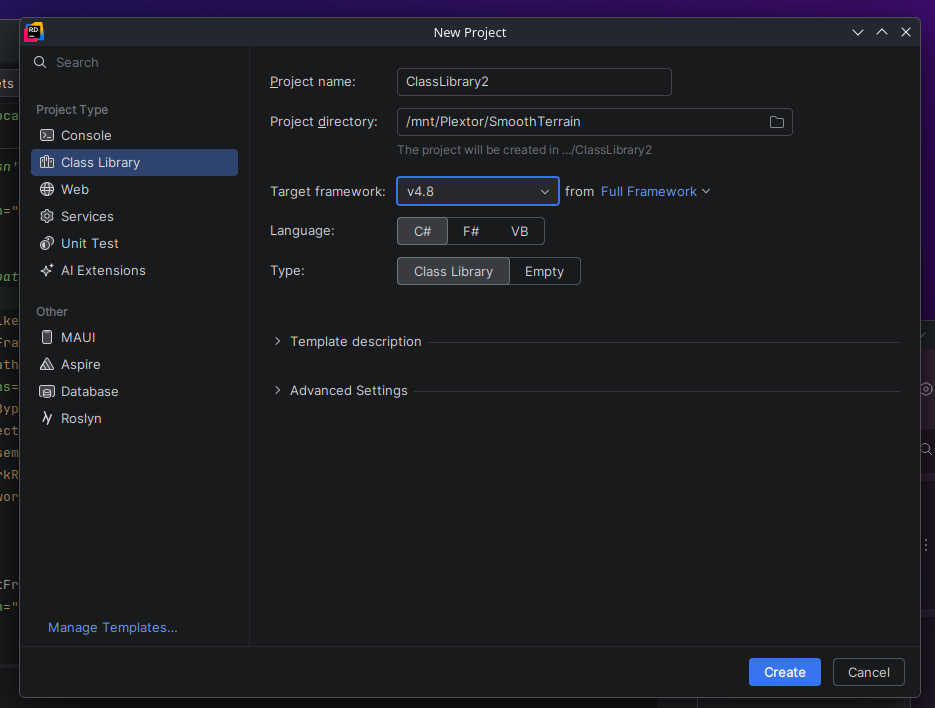The height and width of the screenshot is (708, 935).
Task: Choose the MAUI device icon
Action: 46,337
